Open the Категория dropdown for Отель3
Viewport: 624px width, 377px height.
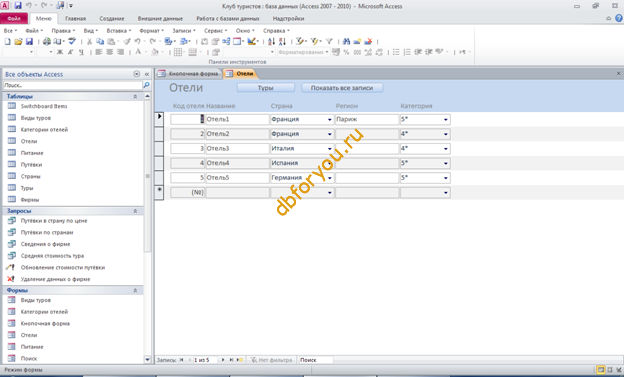click(x=446, y=149)
